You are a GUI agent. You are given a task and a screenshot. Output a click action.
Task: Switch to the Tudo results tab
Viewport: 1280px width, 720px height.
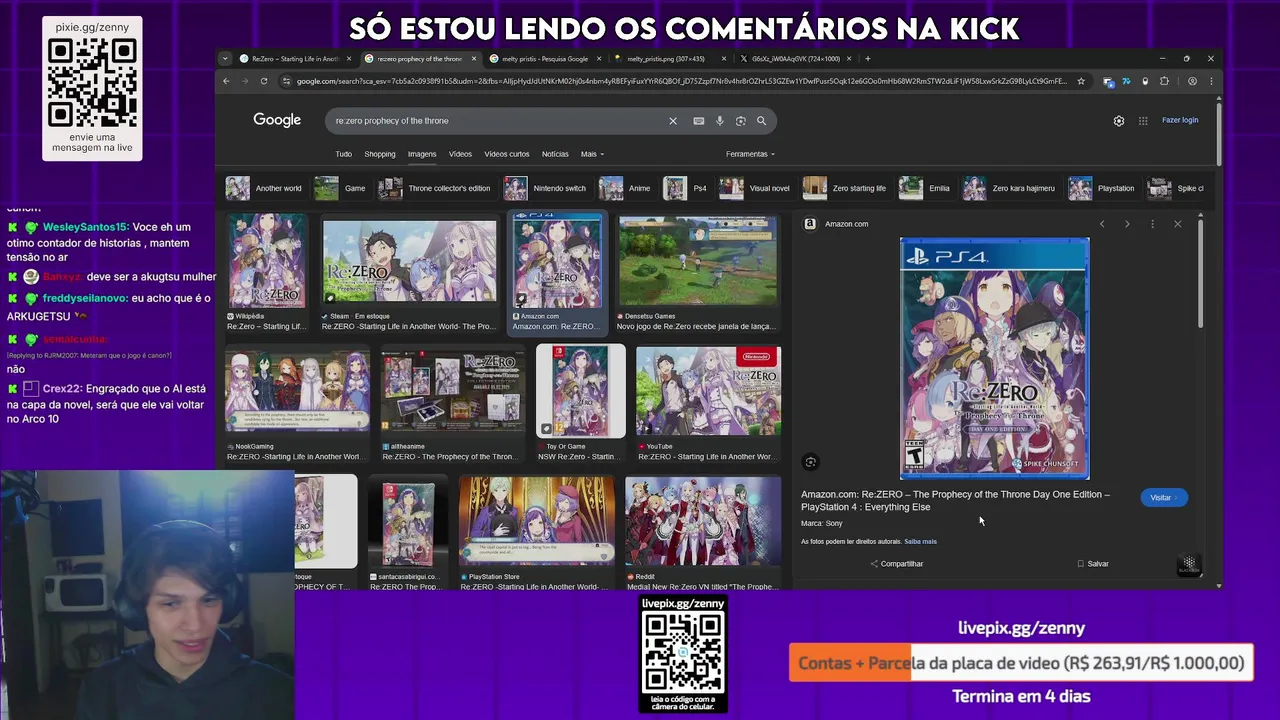click(343, 154)
